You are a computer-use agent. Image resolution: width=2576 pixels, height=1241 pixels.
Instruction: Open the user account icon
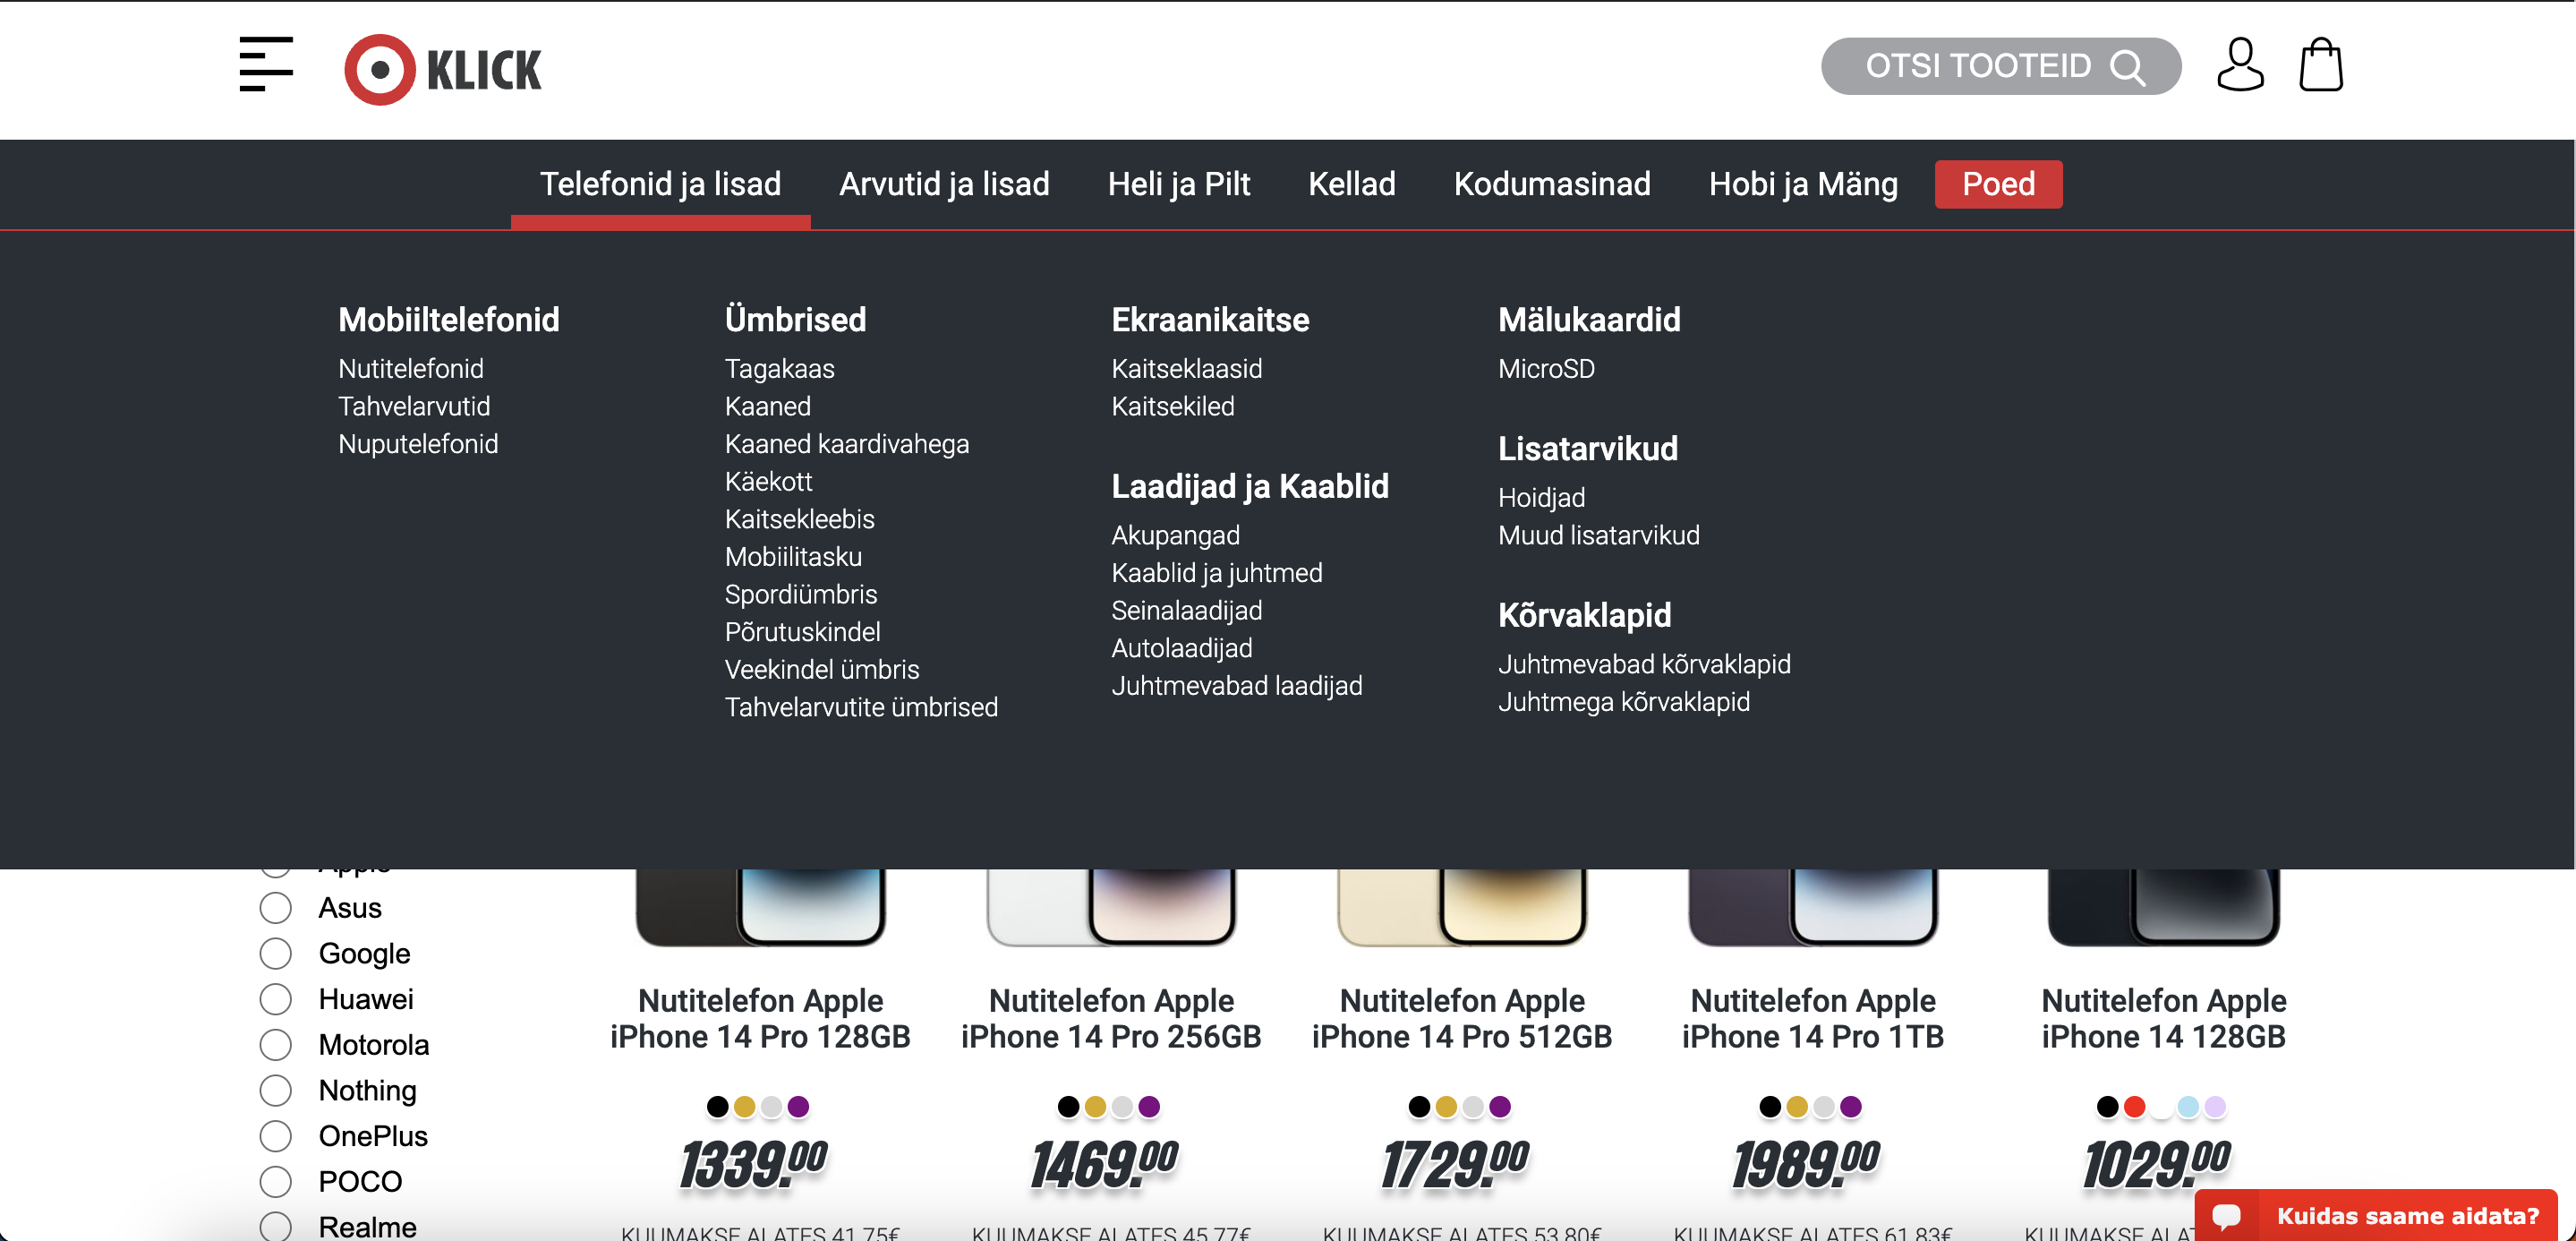2240,65
